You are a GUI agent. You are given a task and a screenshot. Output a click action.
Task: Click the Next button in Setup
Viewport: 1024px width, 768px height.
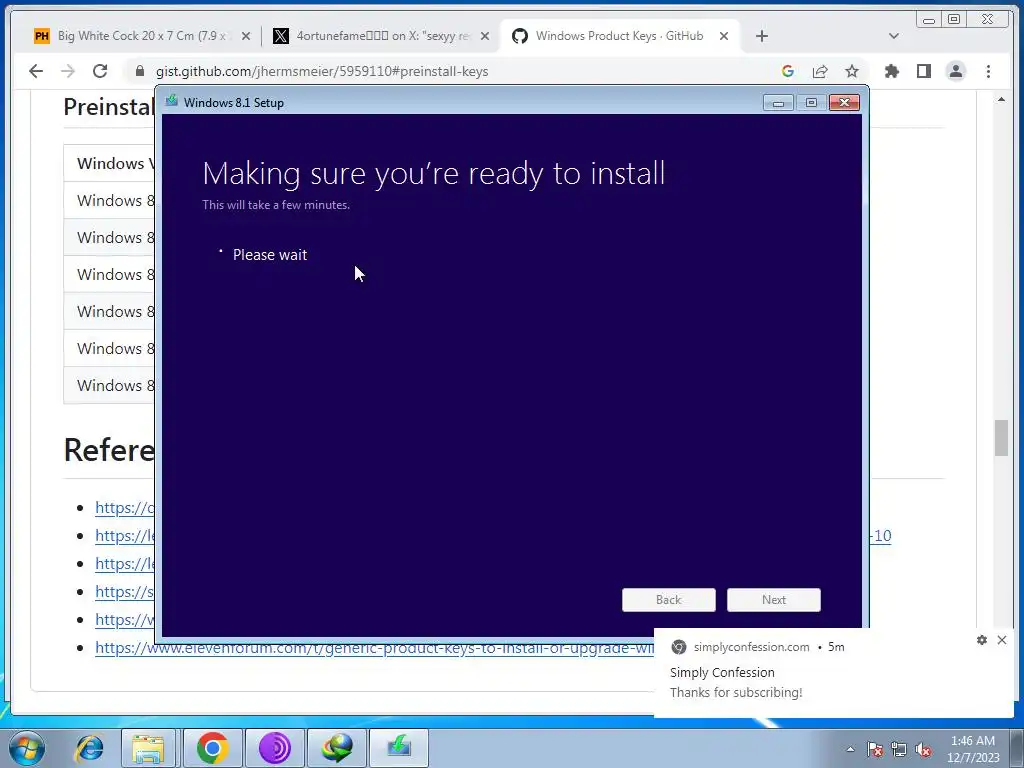pos(774,600)
